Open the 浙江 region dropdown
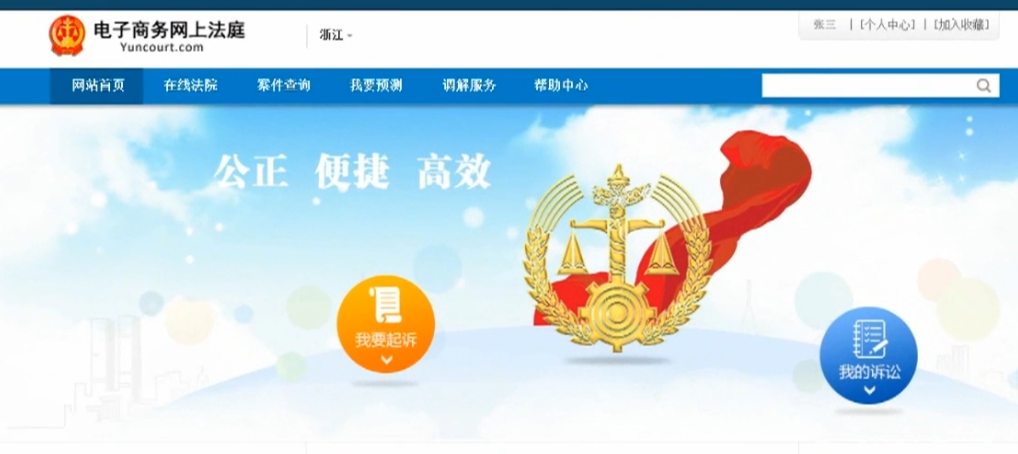 pos(336,35)
